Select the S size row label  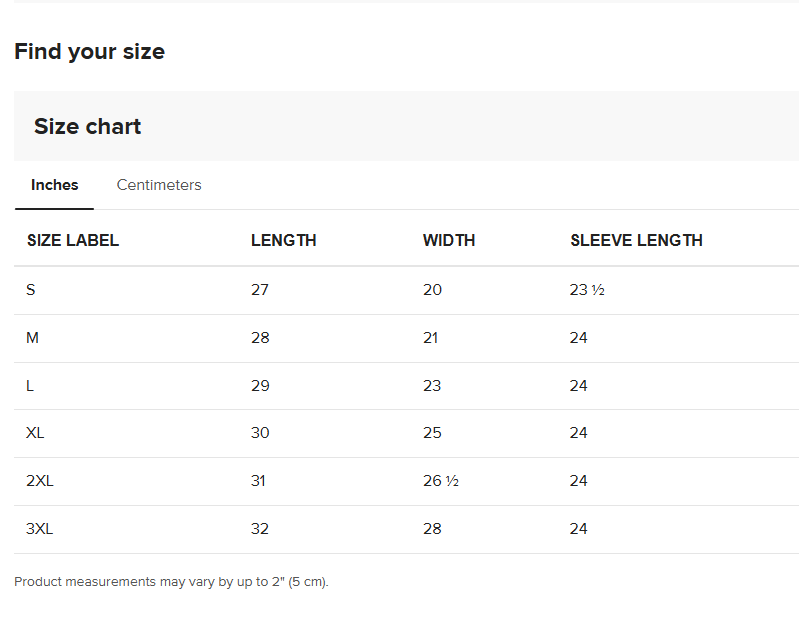[x=31, y=290]
